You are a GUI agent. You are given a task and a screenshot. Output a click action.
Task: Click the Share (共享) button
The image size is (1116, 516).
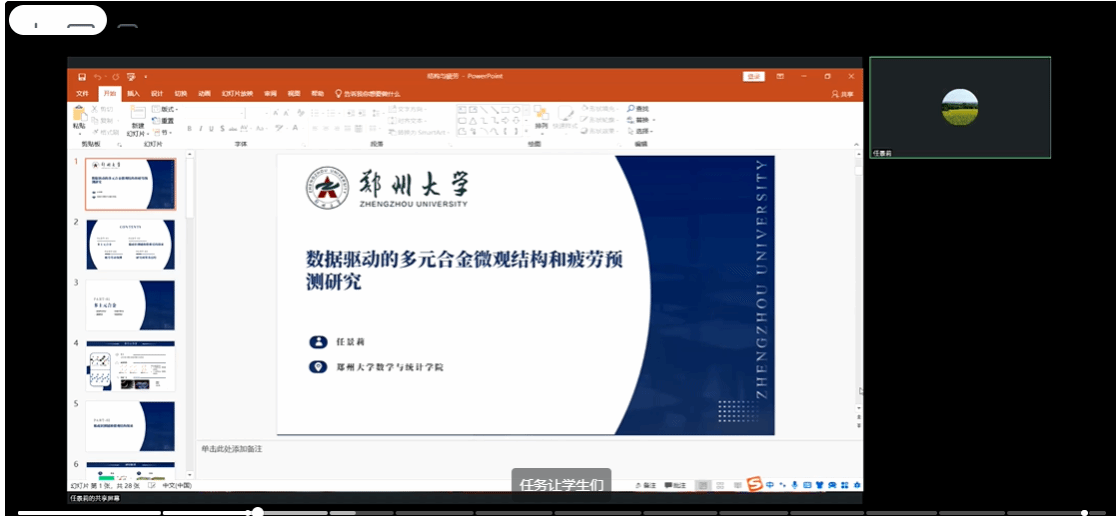coord(843,94)
